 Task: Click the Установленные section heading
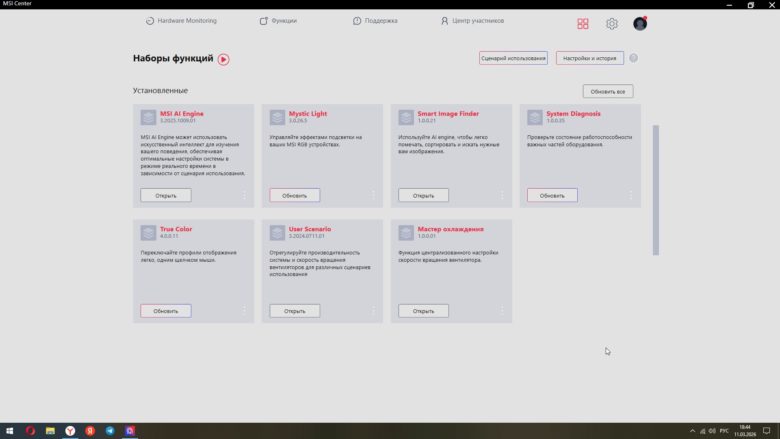pyautogui.click(x=160, y=90)
